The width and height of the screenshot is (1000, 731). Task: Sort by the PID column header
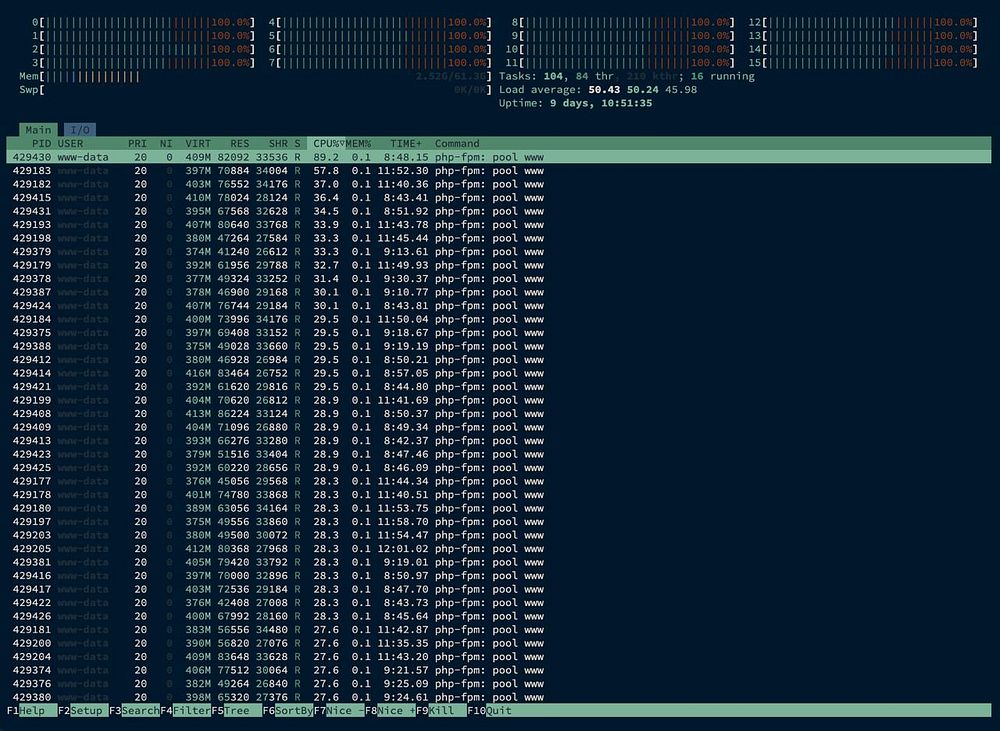41,144
